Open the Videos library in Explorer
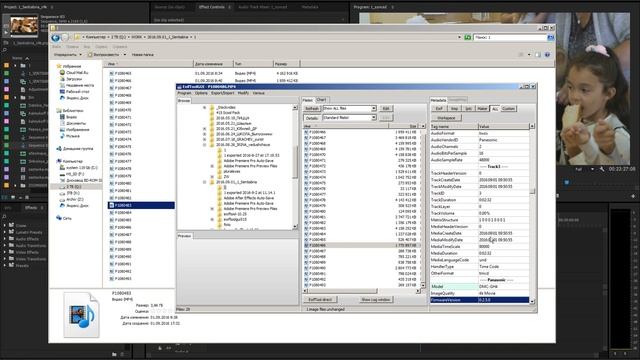640x360 pixels. 68,117
